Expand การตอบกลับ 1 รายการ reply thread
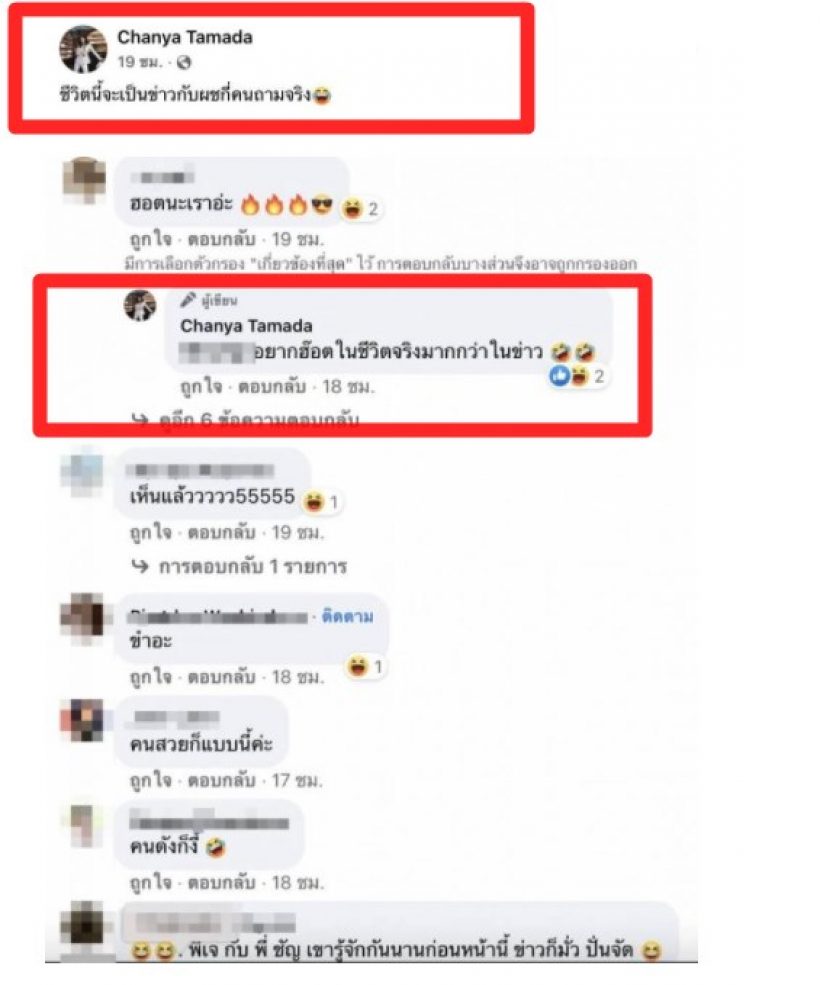 coord(253,567)
